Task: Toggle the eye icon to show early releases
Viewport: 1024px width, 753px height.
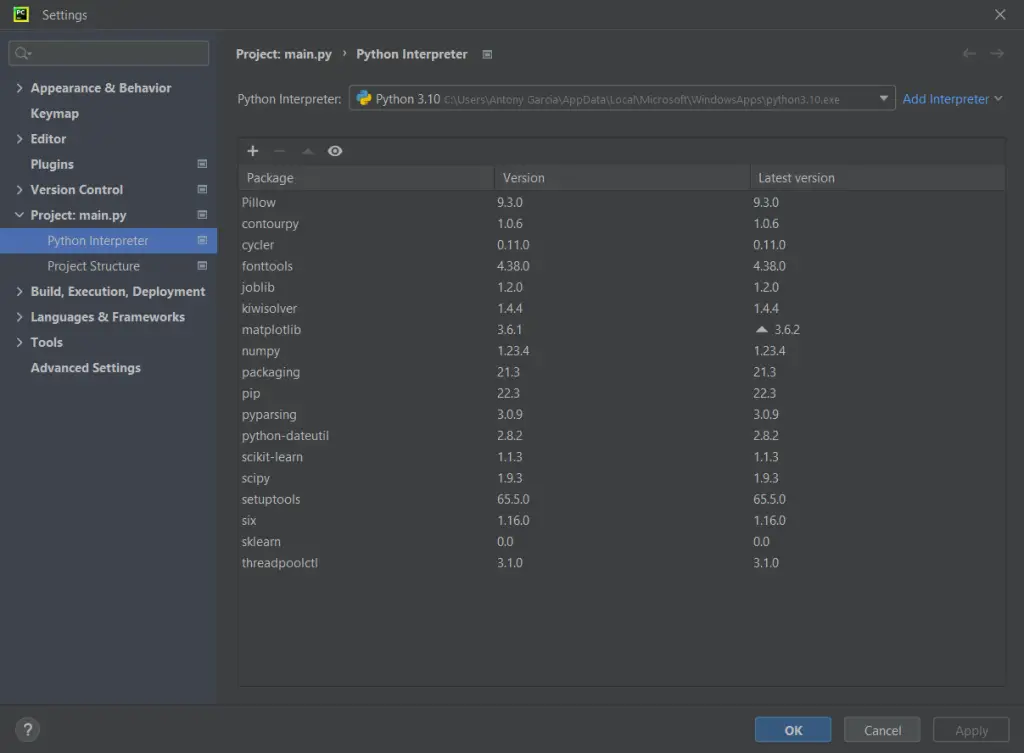Action: click(335, 151)
